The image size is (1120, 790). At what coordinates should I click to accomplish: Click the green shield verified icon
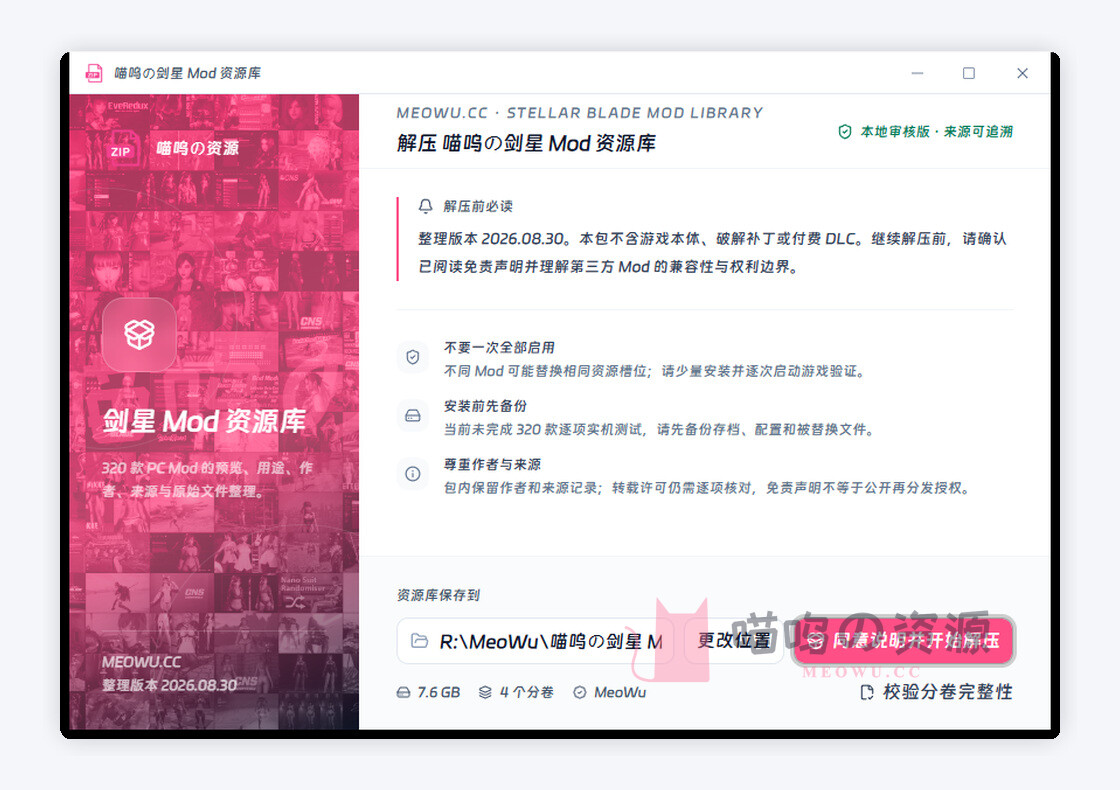(844, 131)
